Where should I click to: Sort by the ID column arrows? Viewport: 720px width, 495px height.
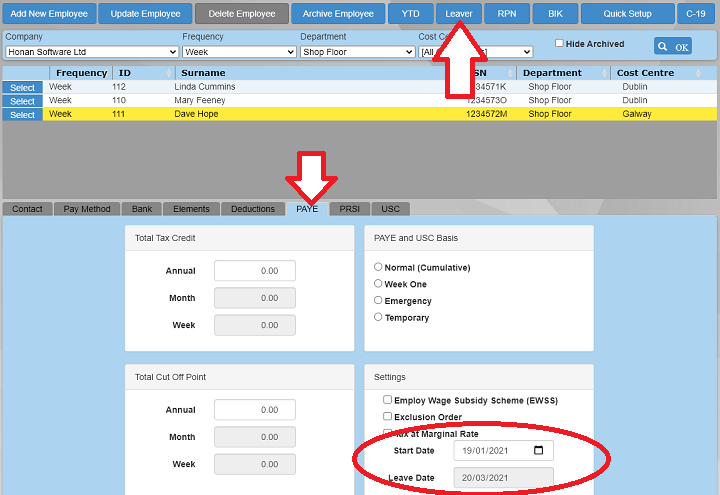click(x=167, y=73)
